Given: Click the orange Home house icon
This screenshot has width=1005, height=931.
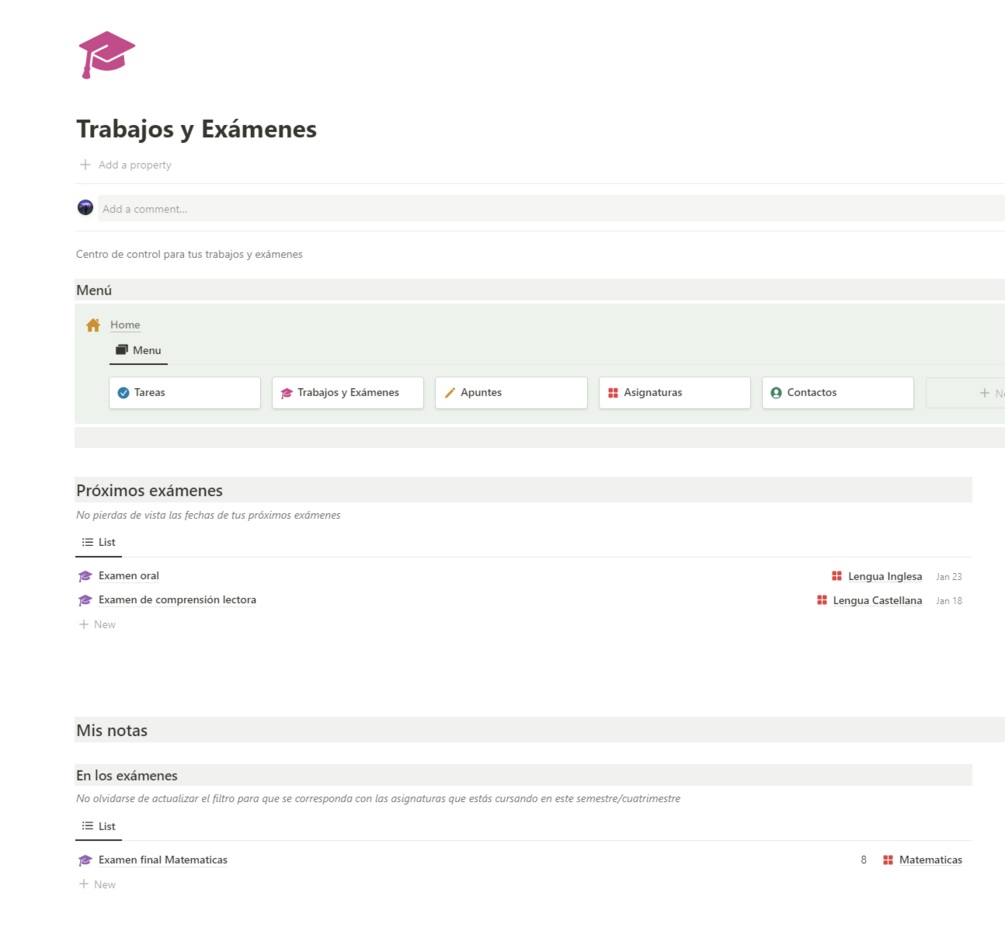Looking at the screenshot, I should coord(93,325).
